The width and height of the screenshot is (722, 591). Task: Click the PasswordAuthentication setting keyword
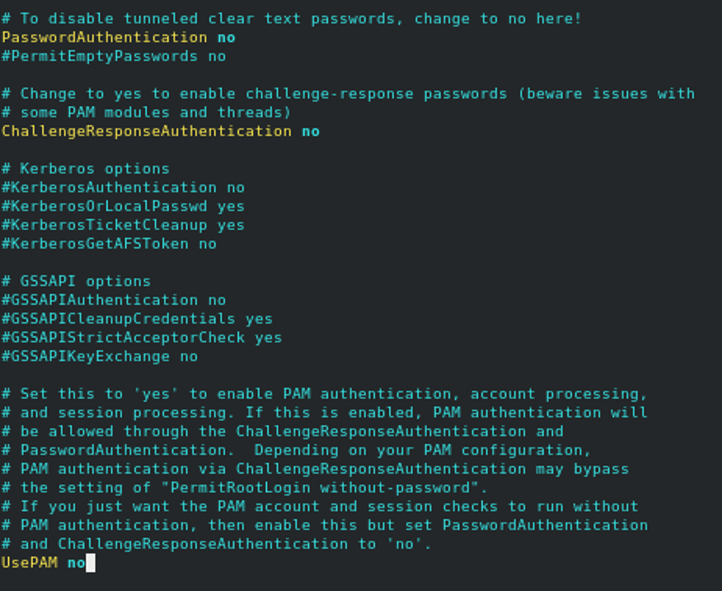pyautogui.click(x=105, y=37)
